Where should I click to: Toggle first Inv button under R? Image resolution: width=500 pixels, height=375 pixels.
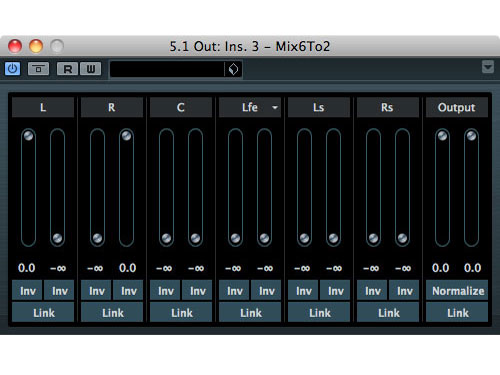[x=96, y=291]
